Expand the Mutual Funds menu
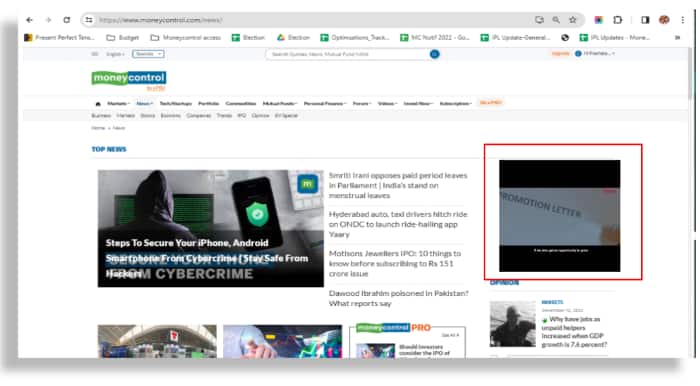 pos(280,104)
